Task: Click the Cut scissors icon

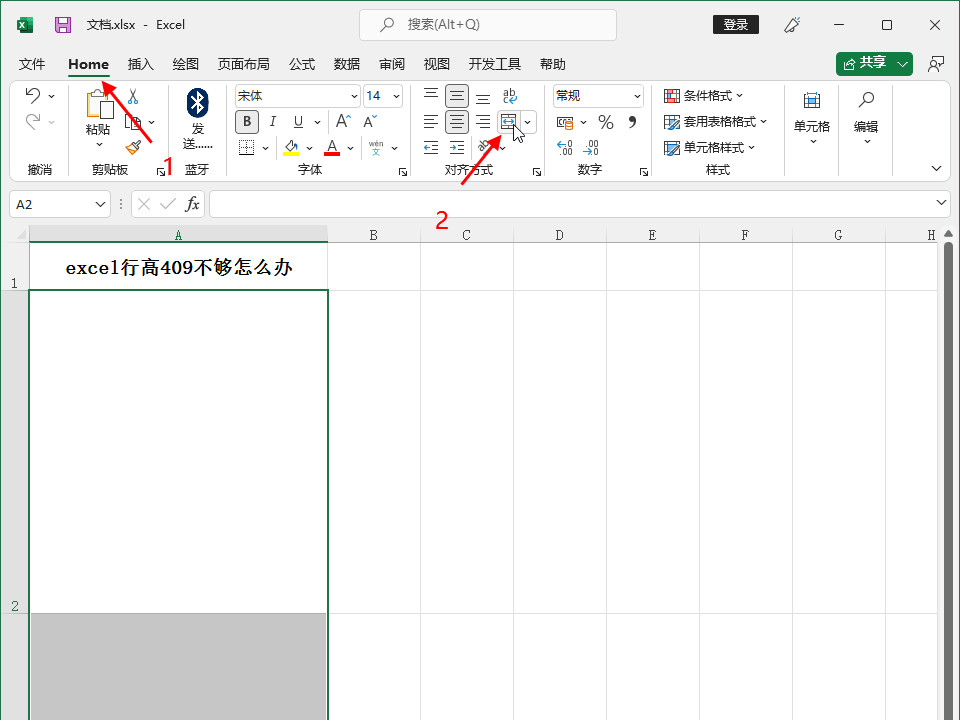Action: pos(133,97)
